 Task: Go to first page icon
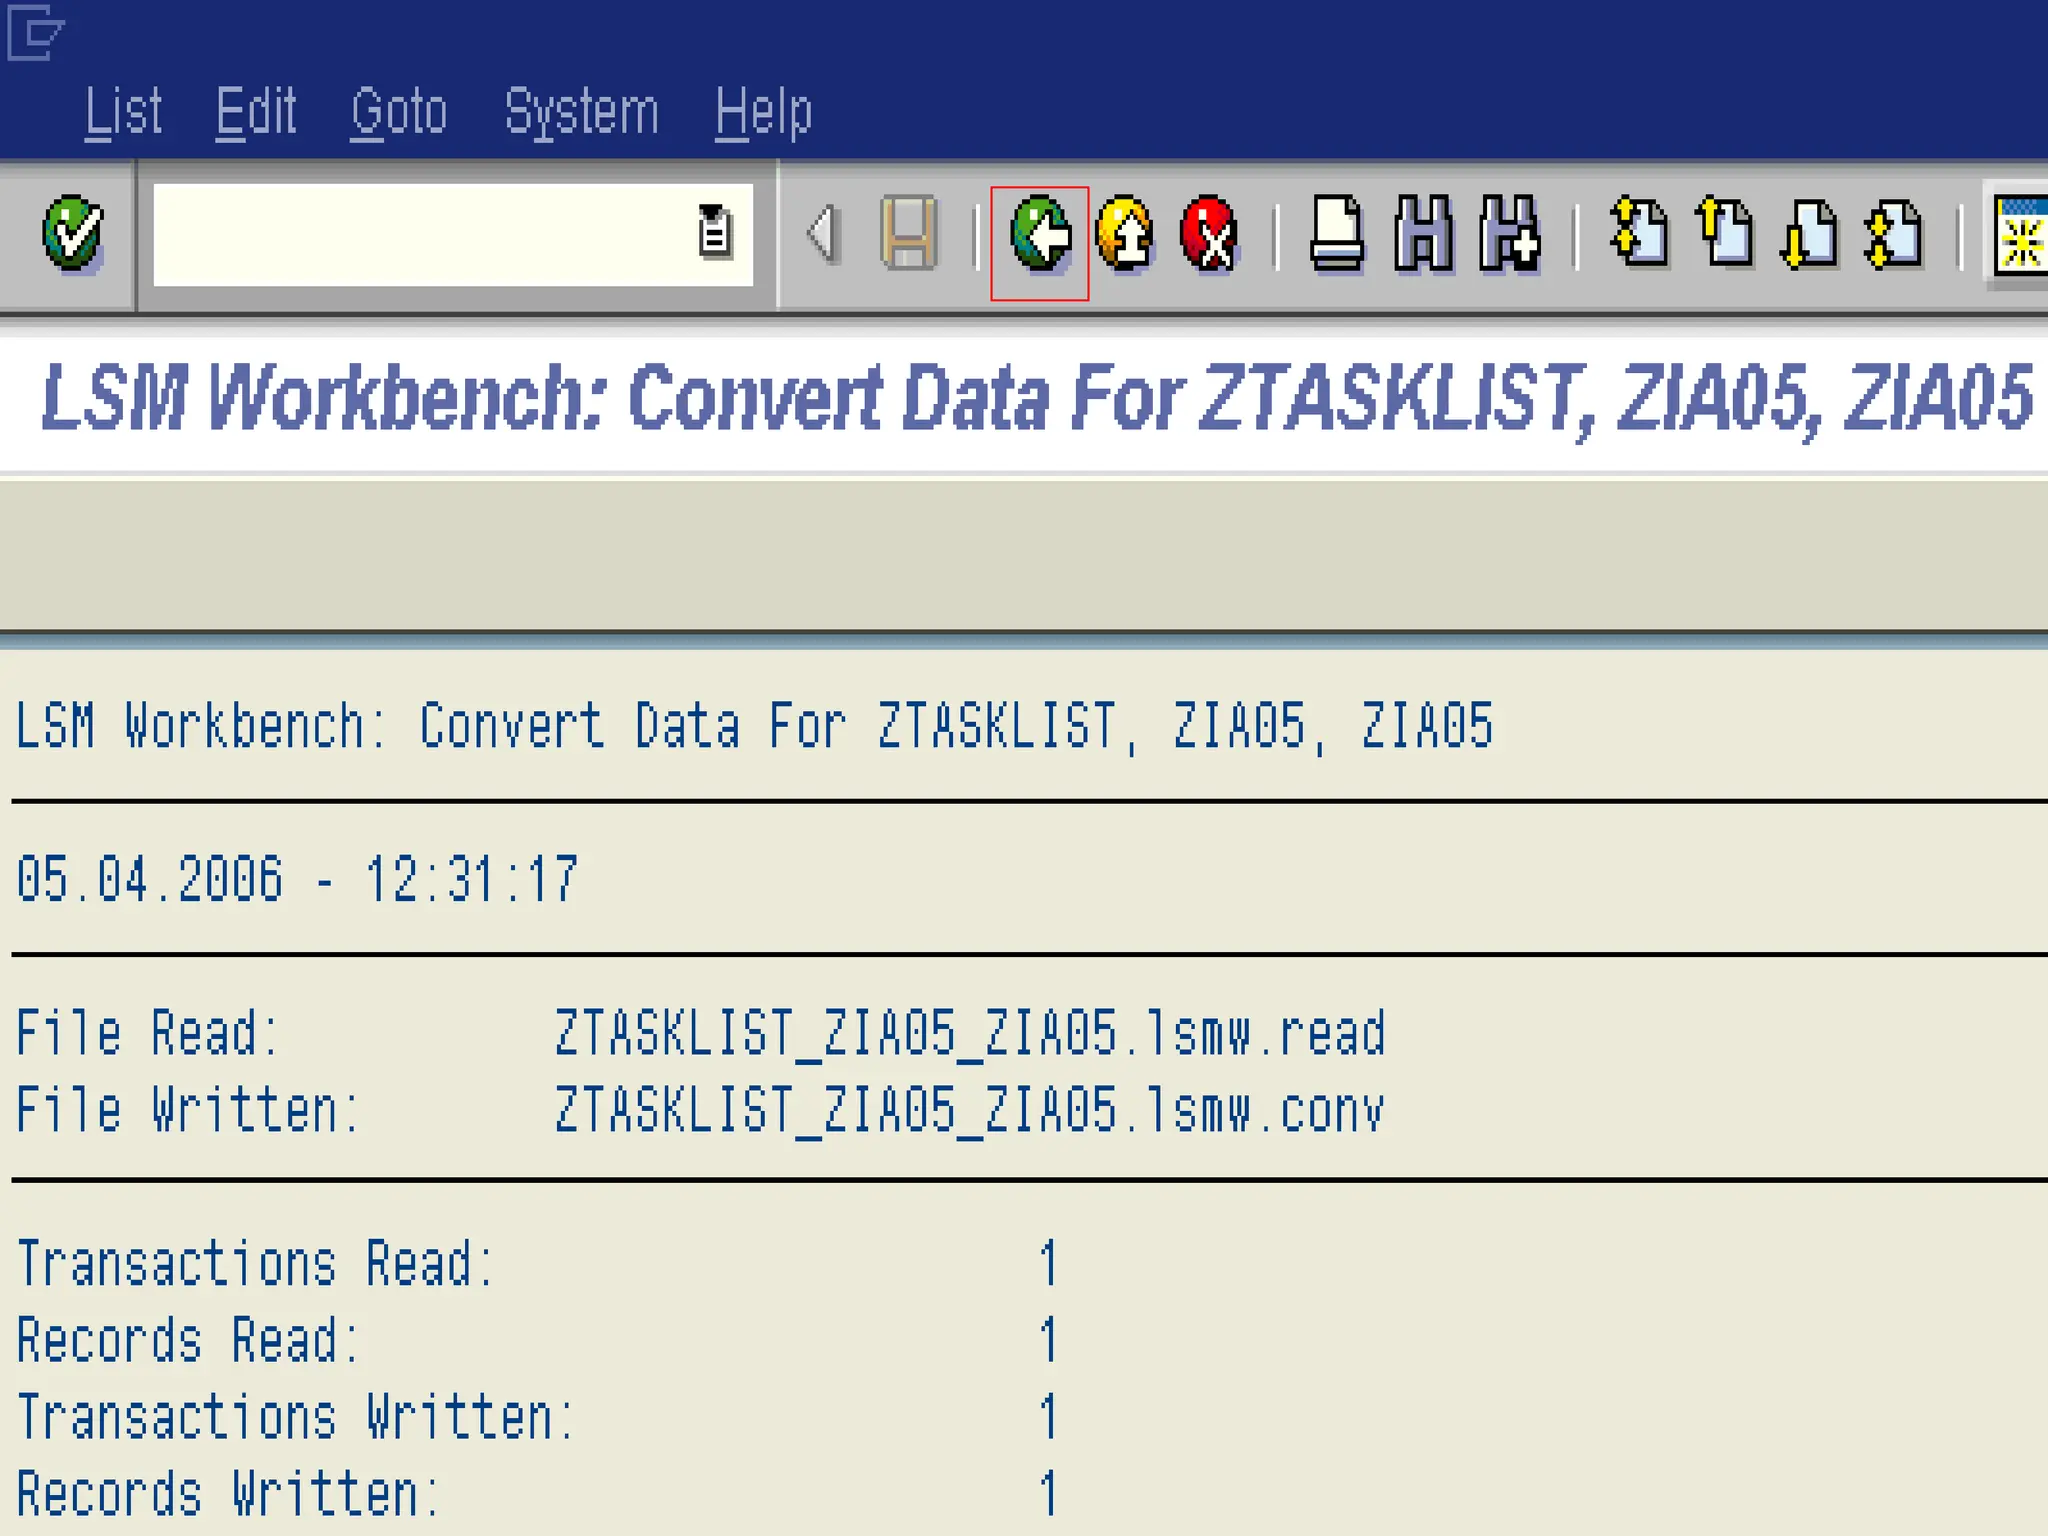point(1640,235)
